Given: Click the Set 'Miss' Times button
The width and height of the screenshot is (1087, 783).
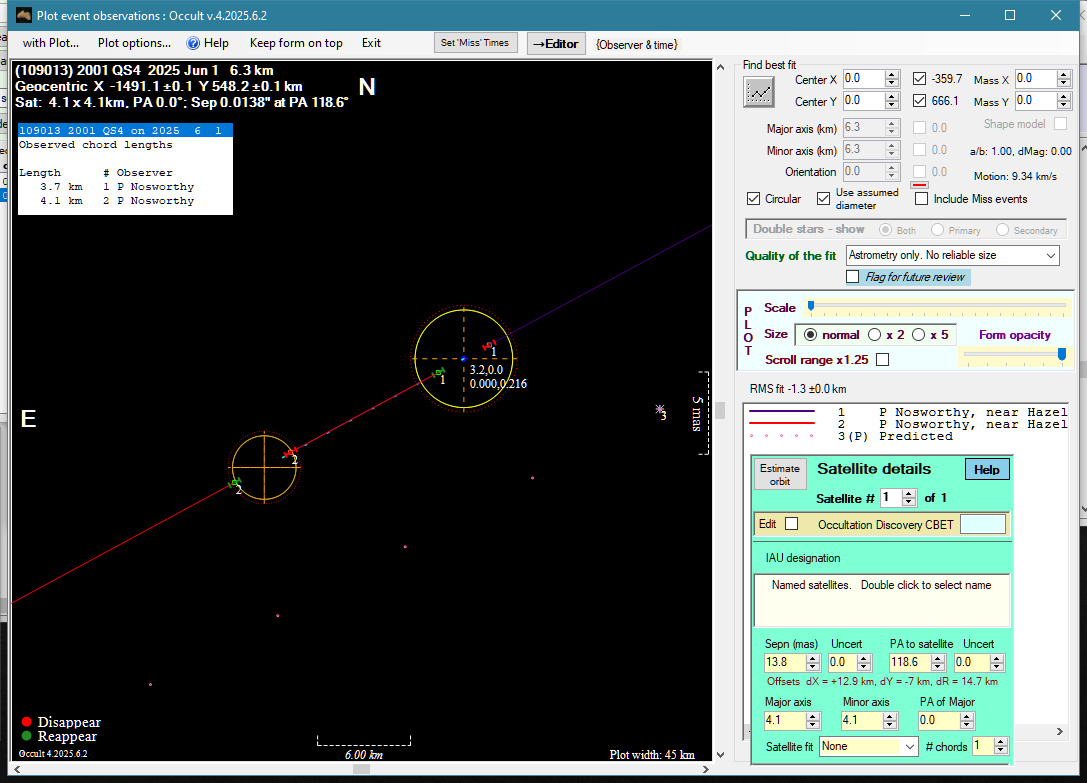Looking at the screenshot, I should 475,43.
